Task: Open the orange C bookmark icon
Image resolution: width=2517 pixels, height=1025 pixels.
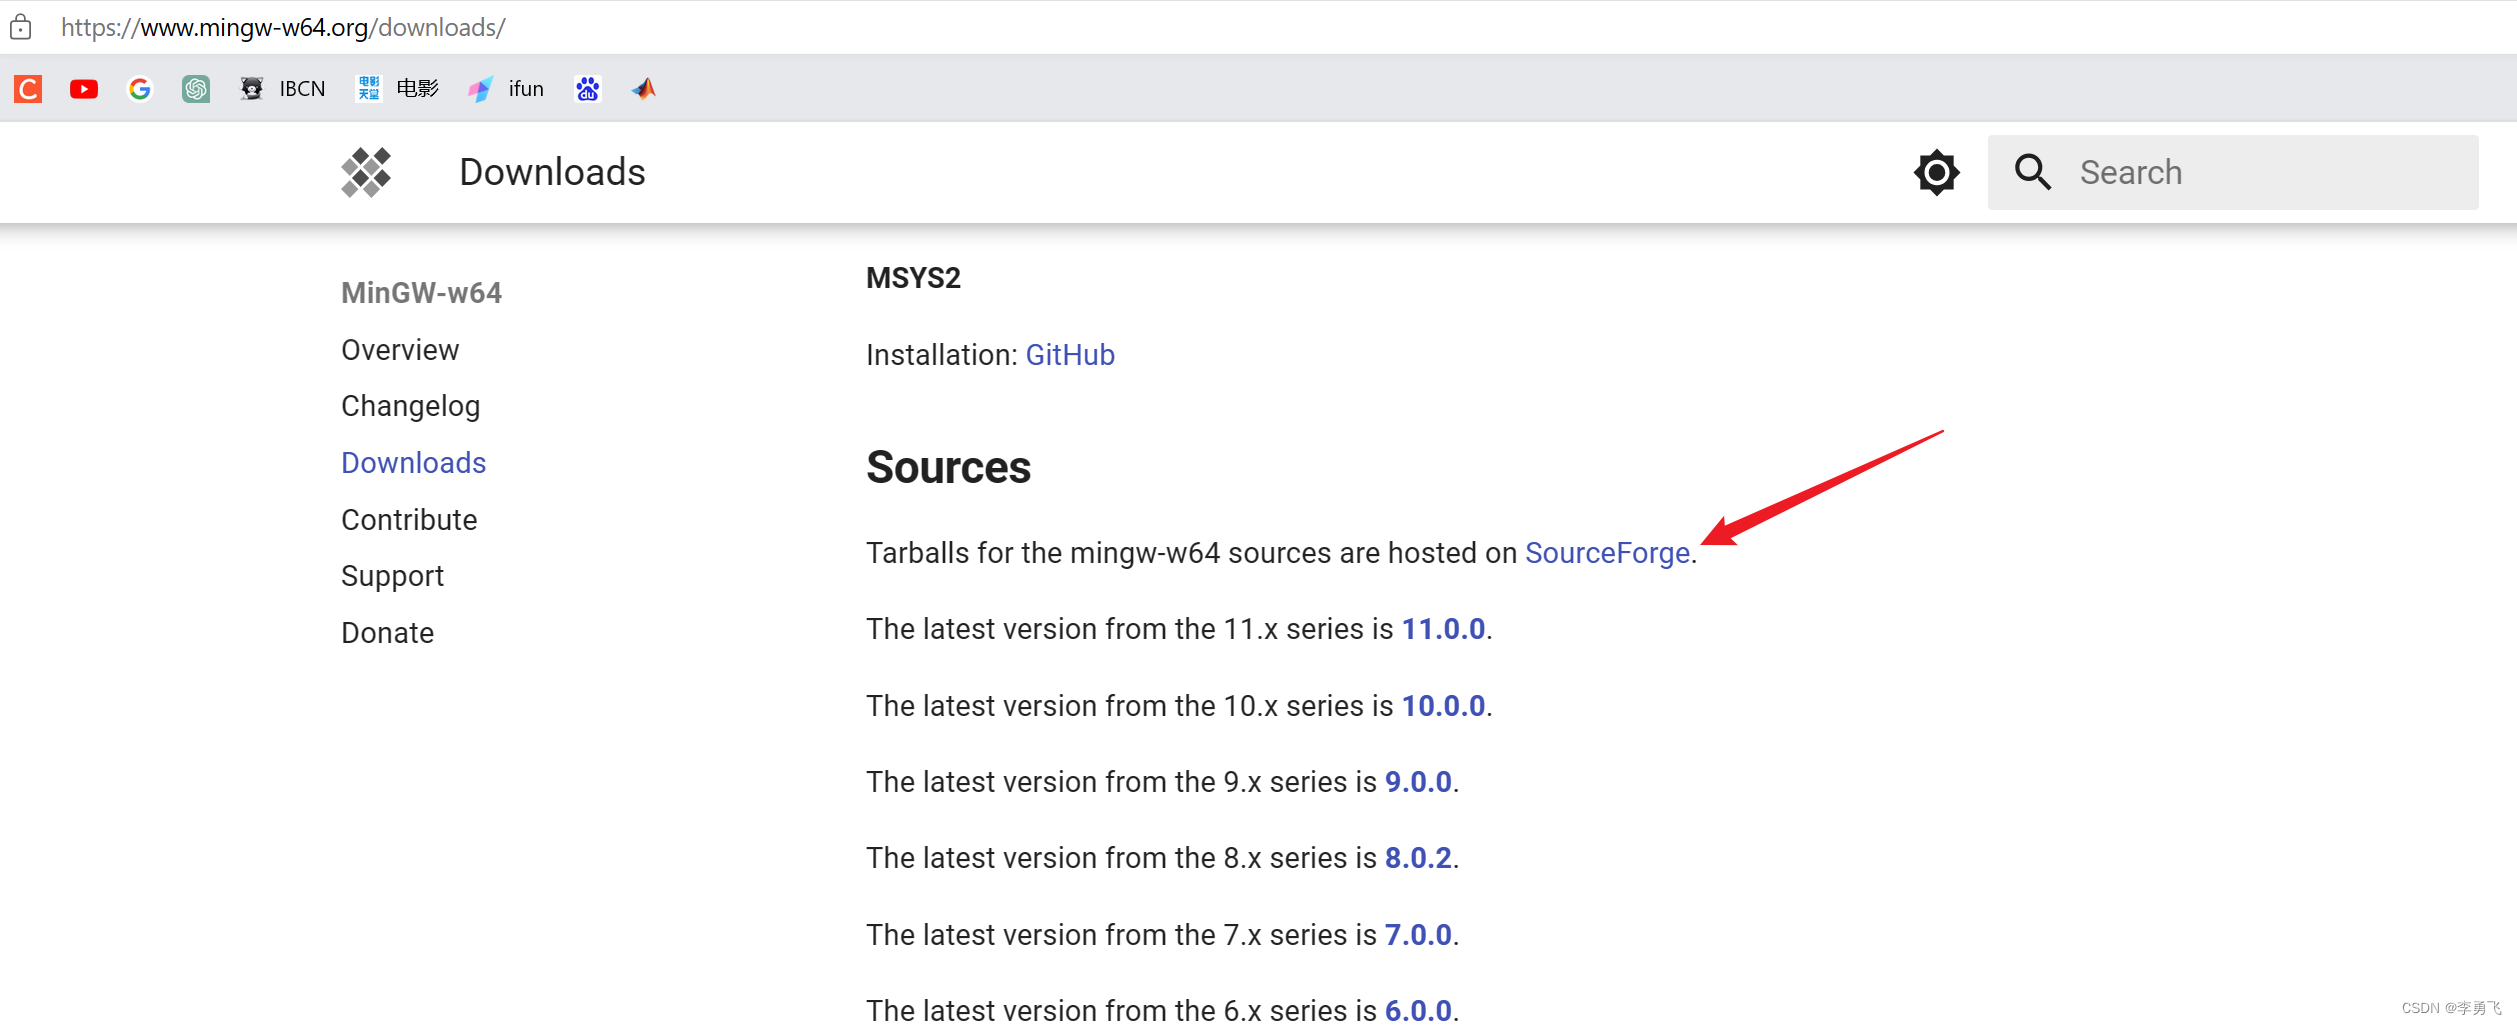Action: [28, 89]
